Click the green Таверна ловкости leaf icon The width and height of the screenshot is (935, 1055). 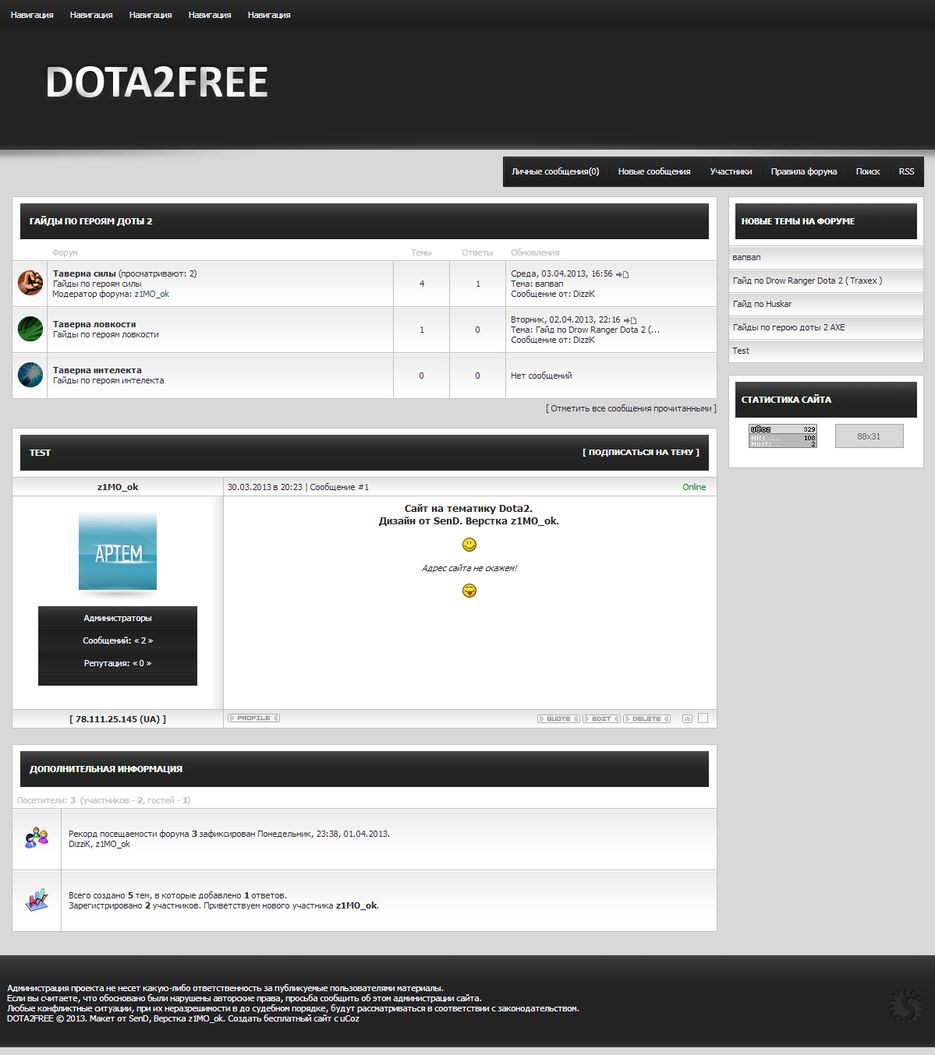click(29, 328)
